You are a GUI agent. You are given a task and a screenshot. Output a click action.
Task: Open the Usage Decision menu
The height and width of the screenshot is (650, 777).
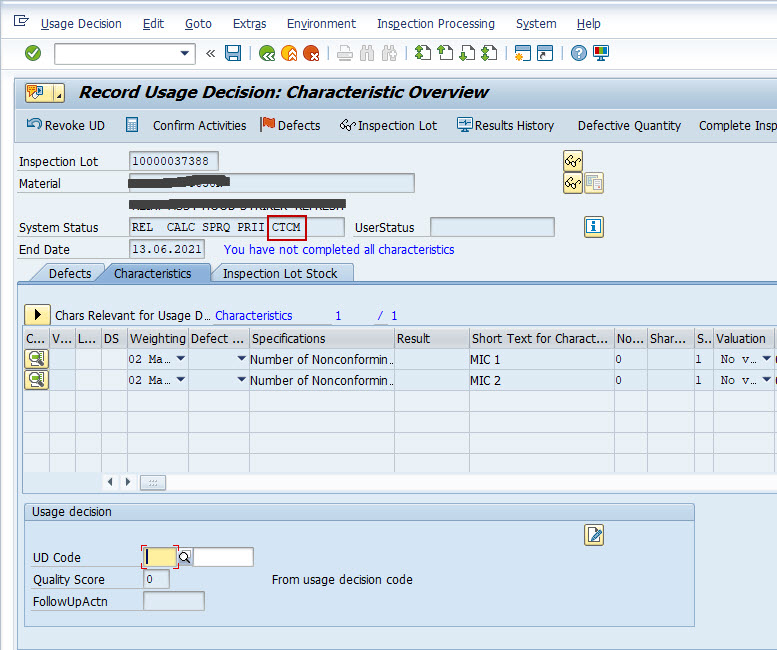click(81, 24)
